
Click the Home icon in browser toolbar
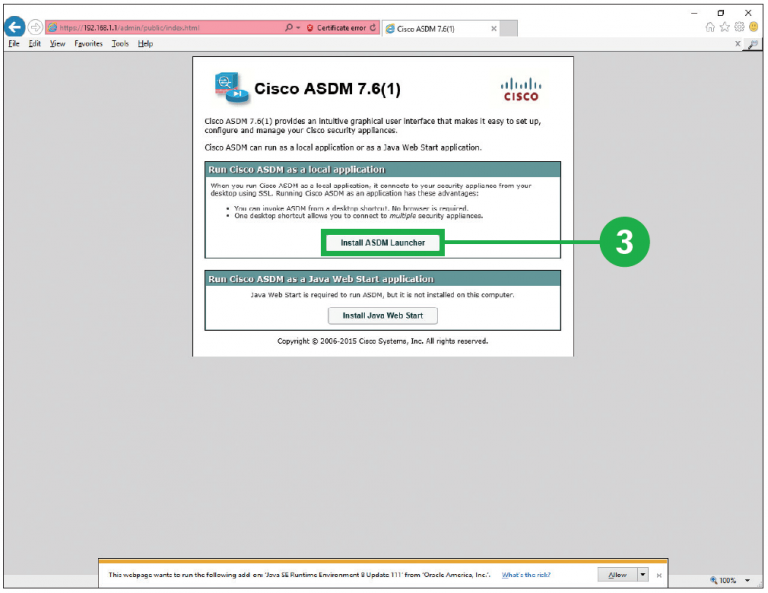(710, 27)
